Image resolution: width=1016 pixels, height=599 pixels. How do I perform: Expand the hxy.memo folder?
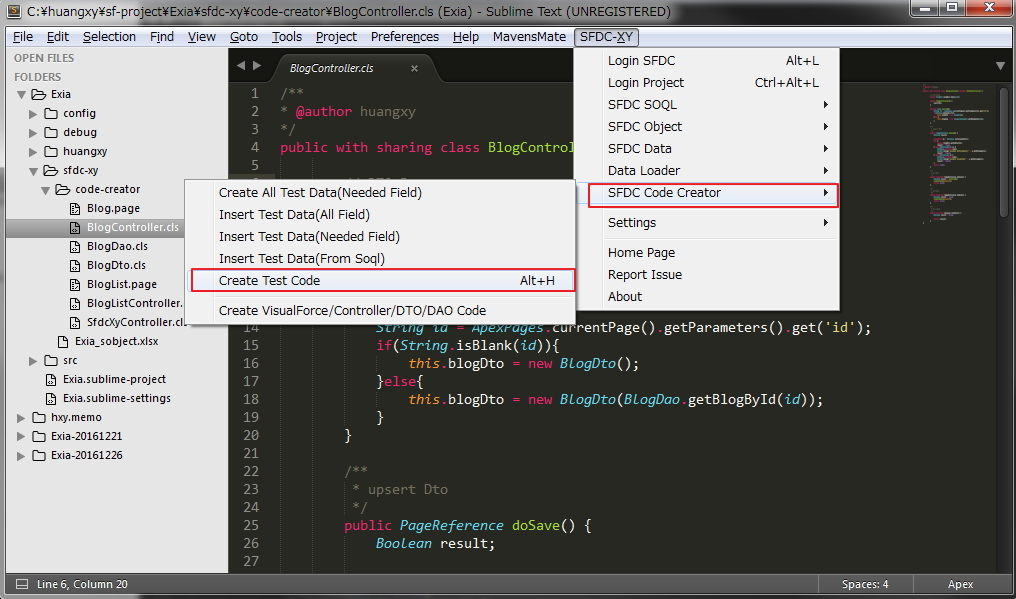click(21, 417)
